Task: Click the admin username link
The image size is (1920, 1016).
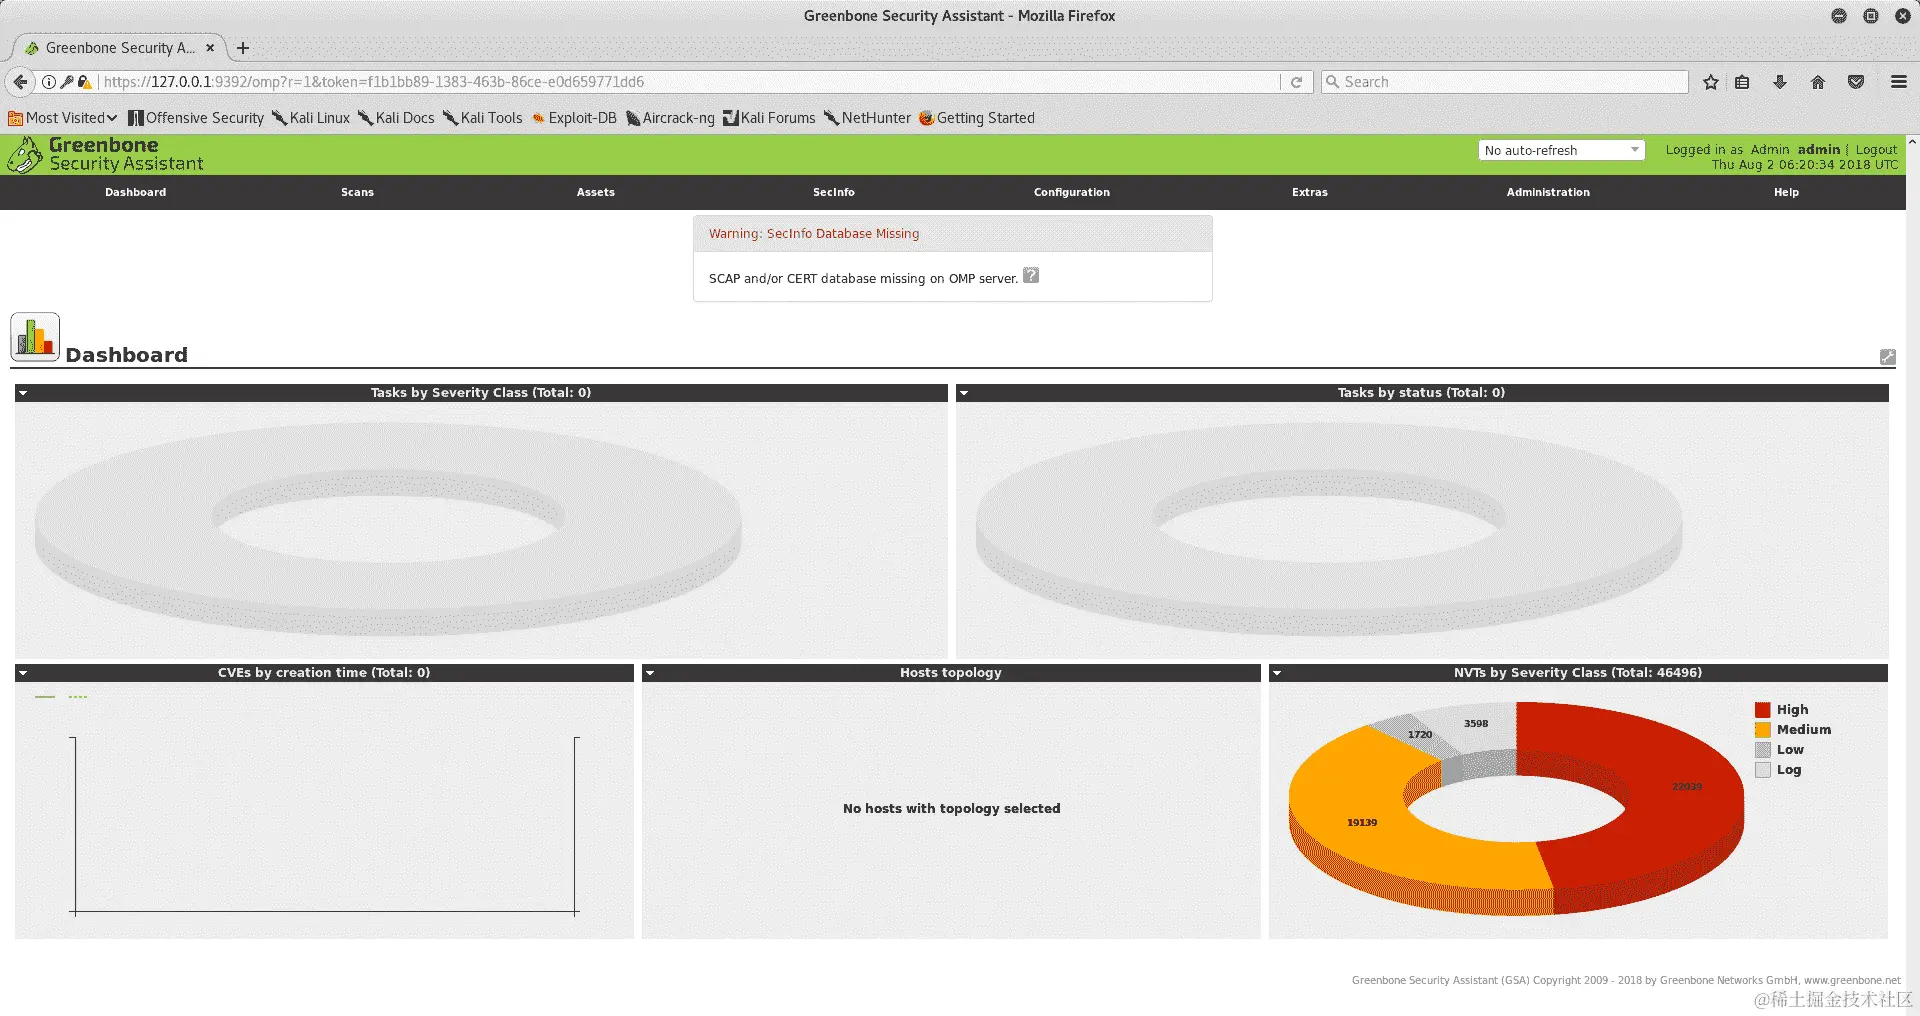Action: click(1819, 149)
